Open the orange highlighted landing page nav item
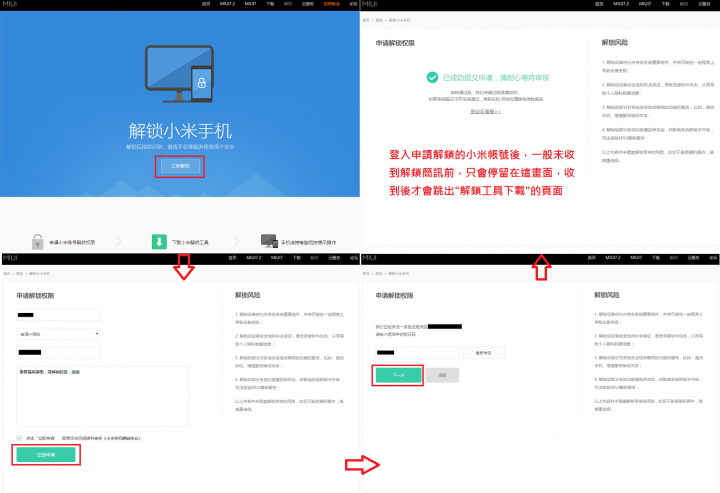The height and width of the screenshot is (493, 720). click(332, 4)
